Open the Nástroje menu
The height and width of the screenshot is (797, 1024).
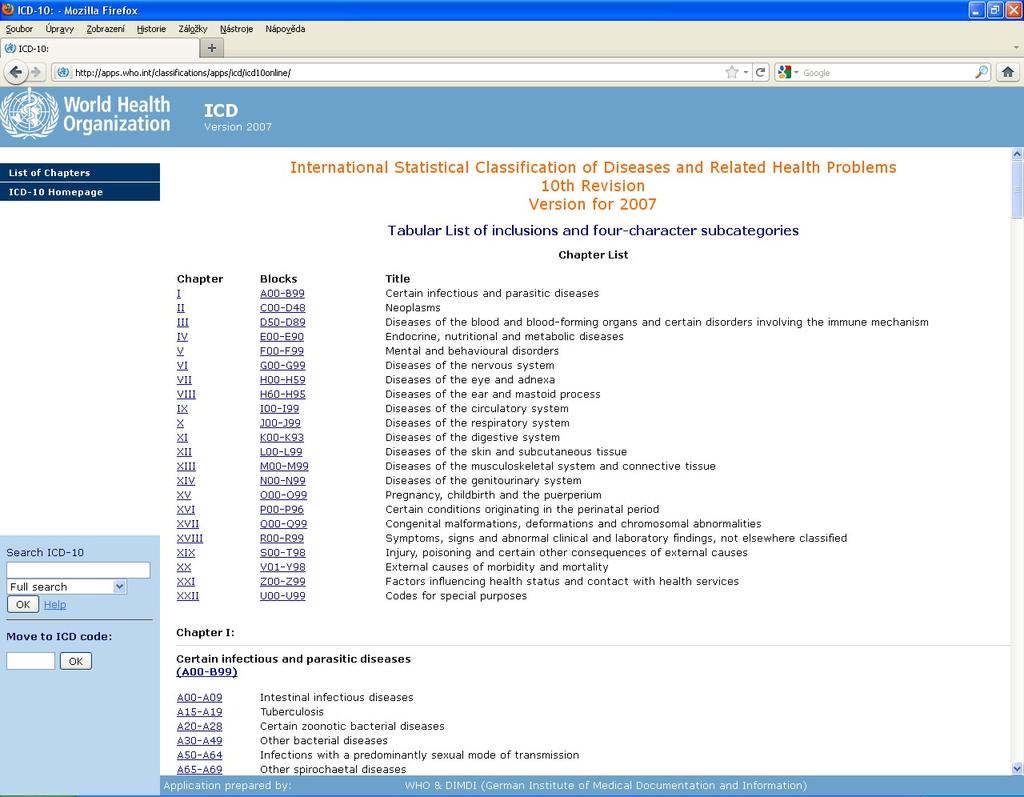coord(236,29)
